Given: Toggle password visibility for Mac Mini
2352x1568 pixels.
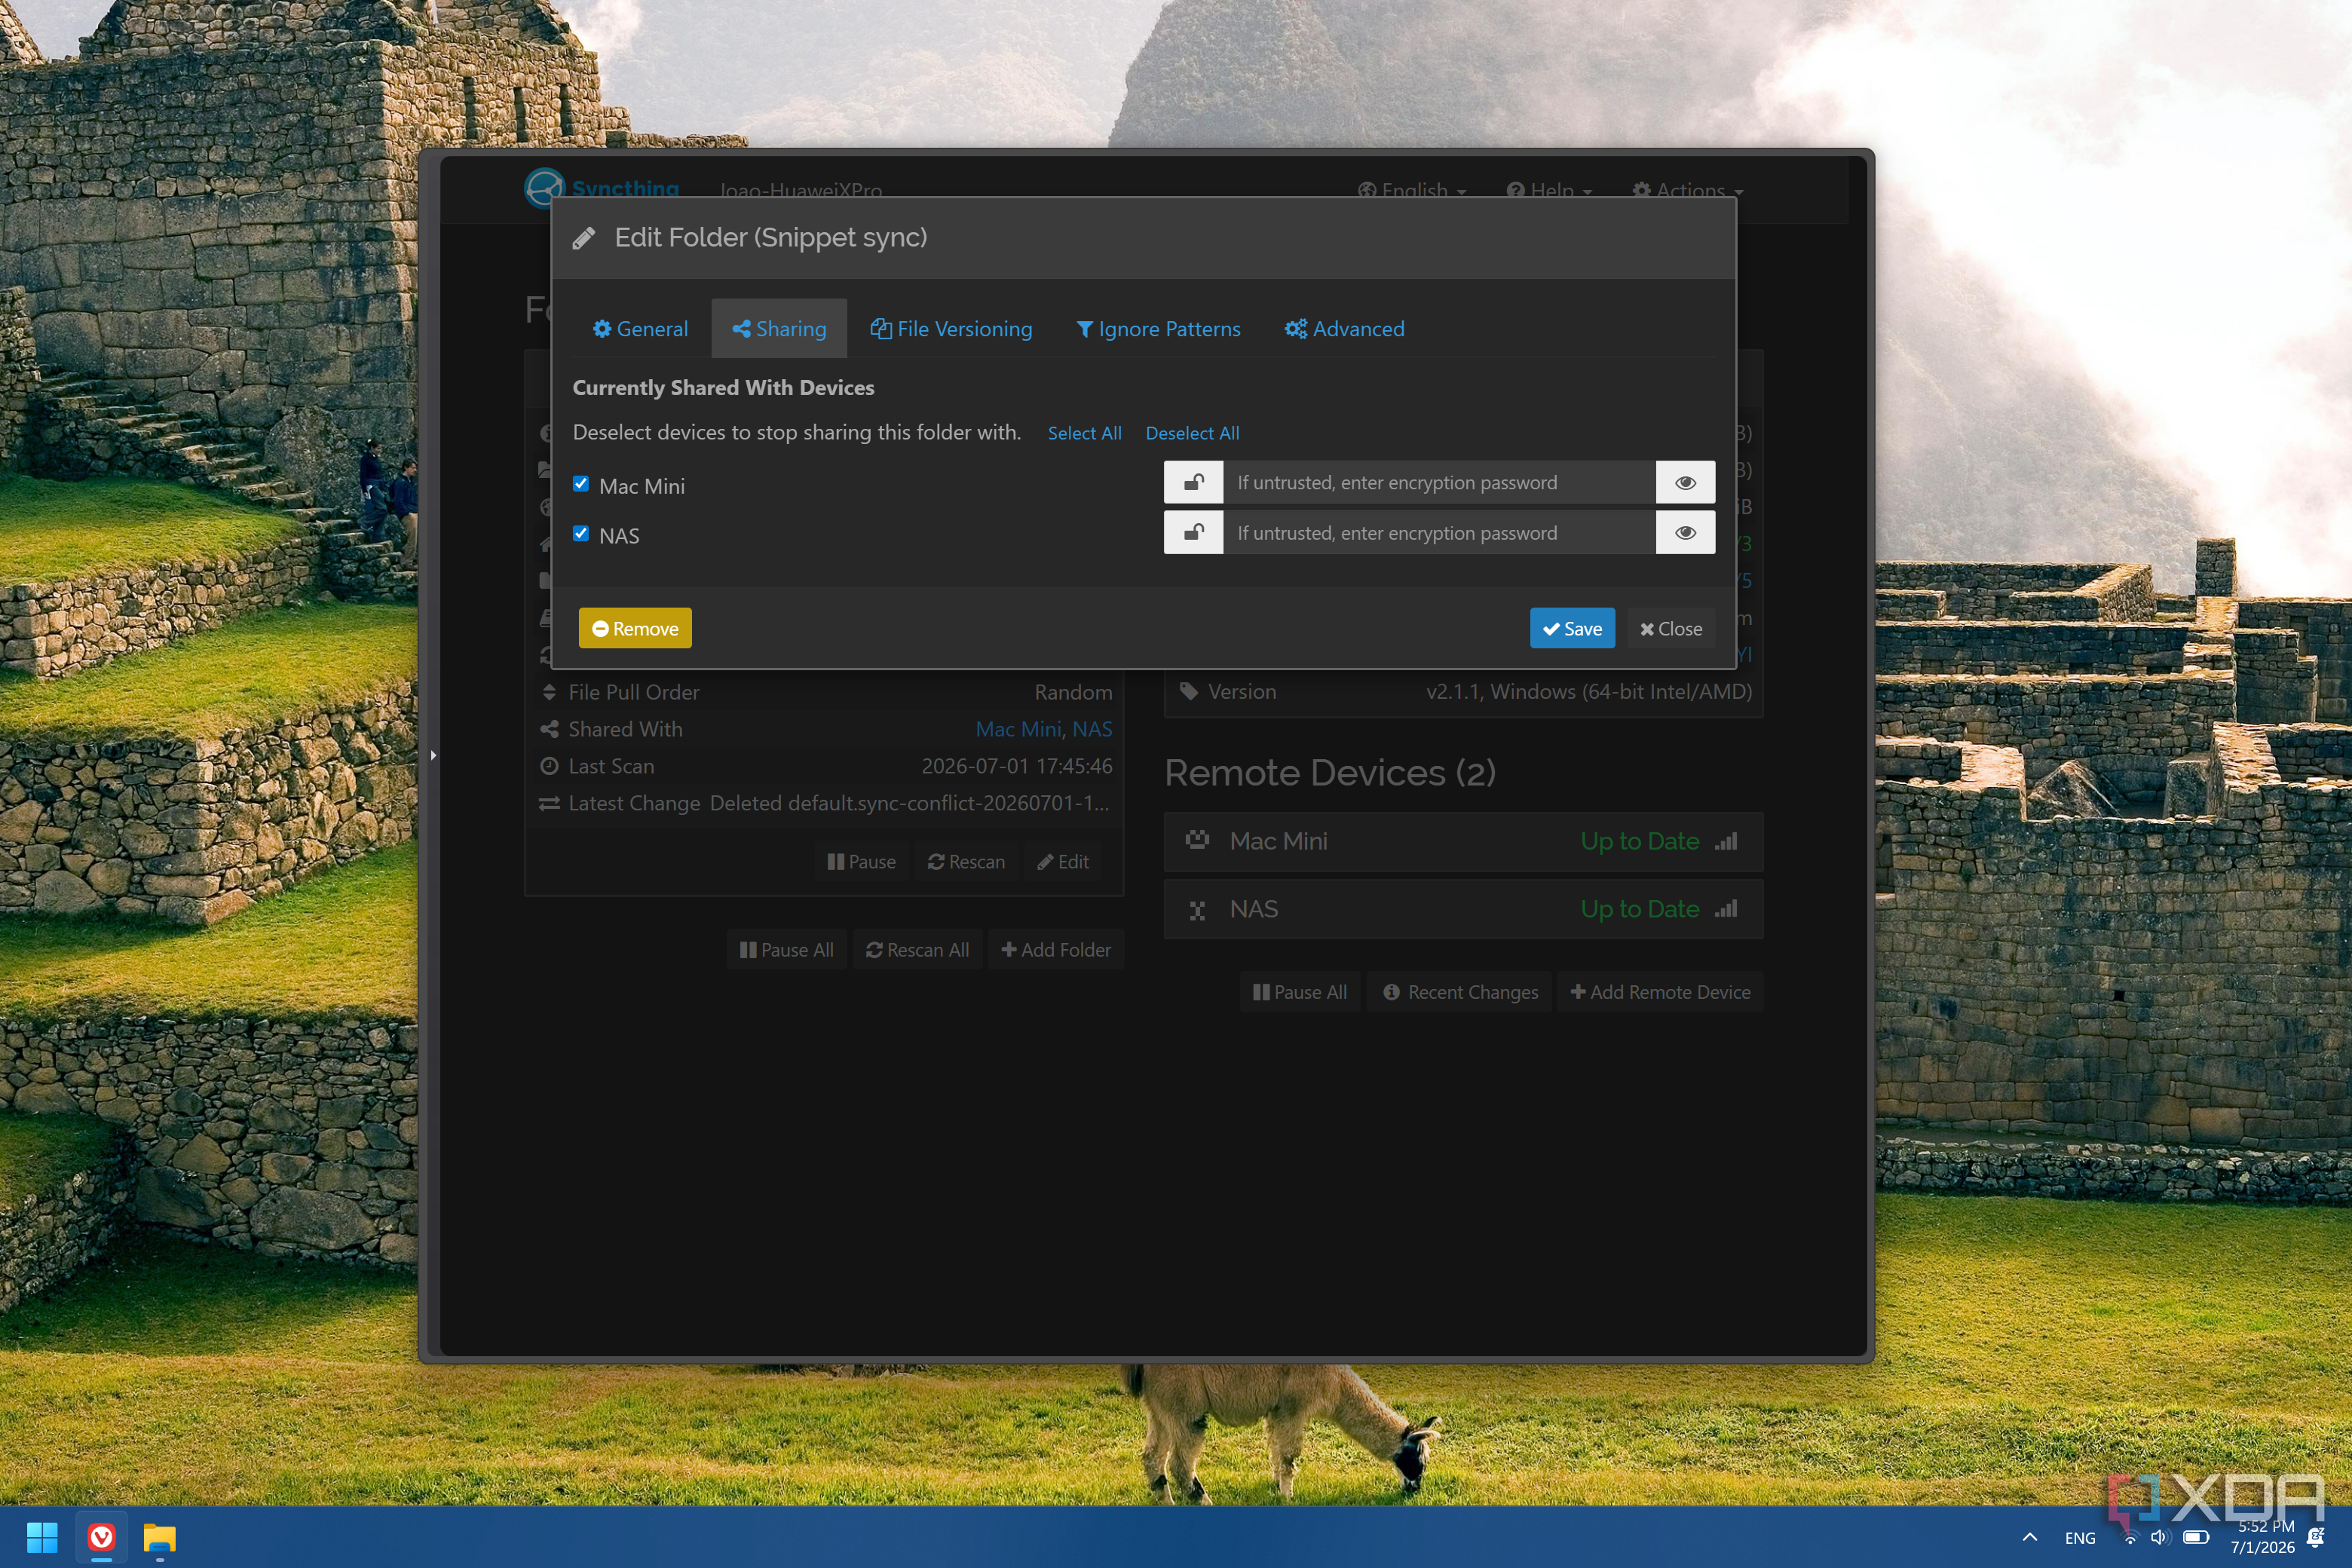Looking at the screenshot, I should coord(1685,483).
